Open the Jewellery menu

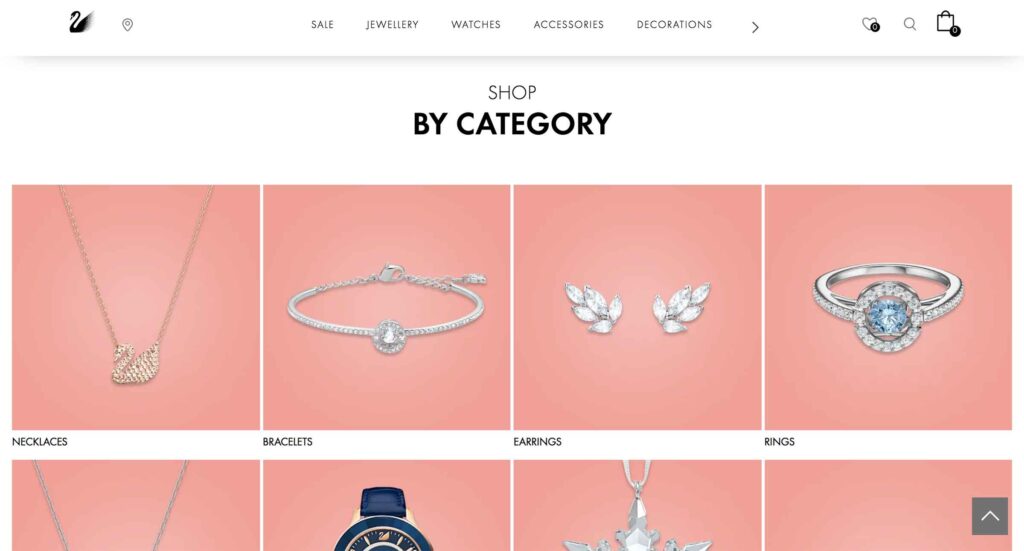click(x=392, y=25)
